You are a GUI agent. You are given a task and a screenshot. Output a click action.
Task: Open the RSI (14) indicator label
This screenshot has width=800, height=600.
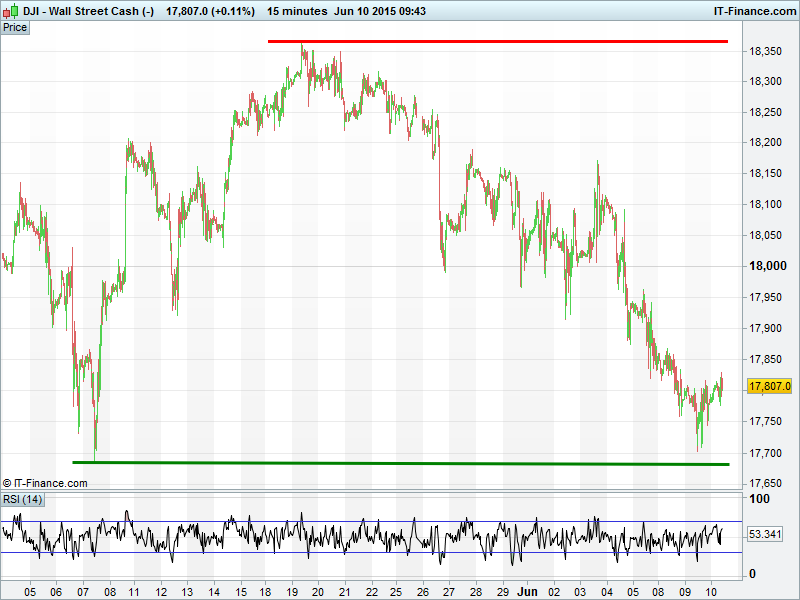tap(23, 499)
